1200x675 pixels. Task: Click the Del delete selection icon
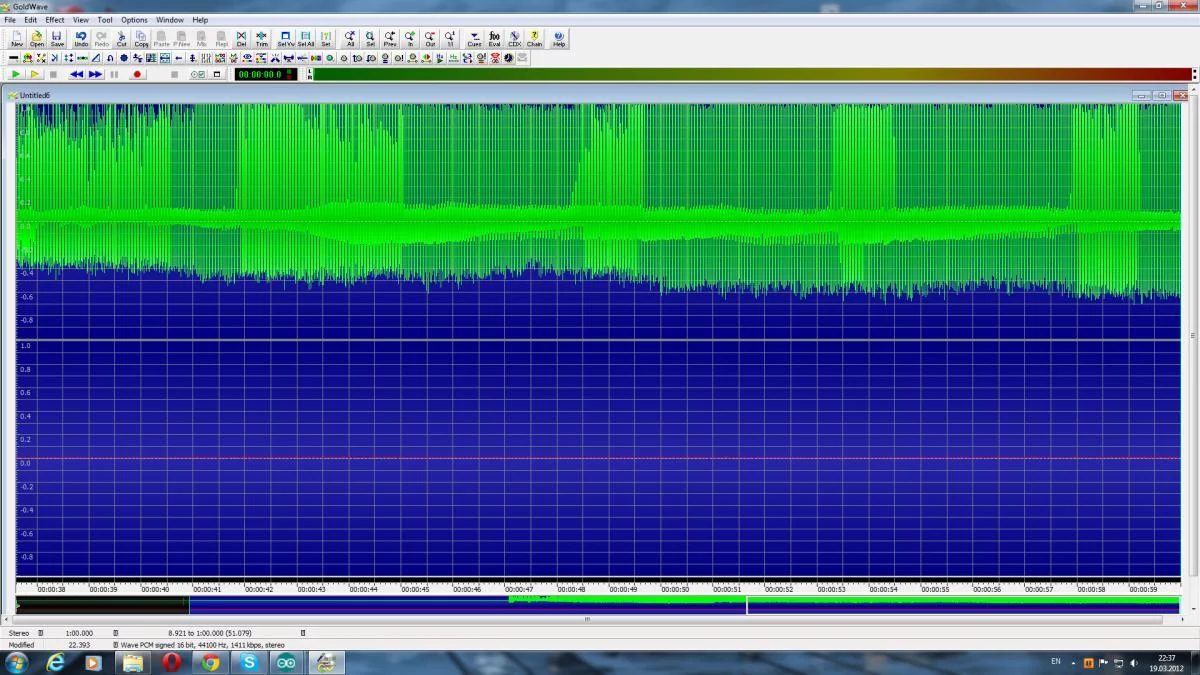click(241, 38)
